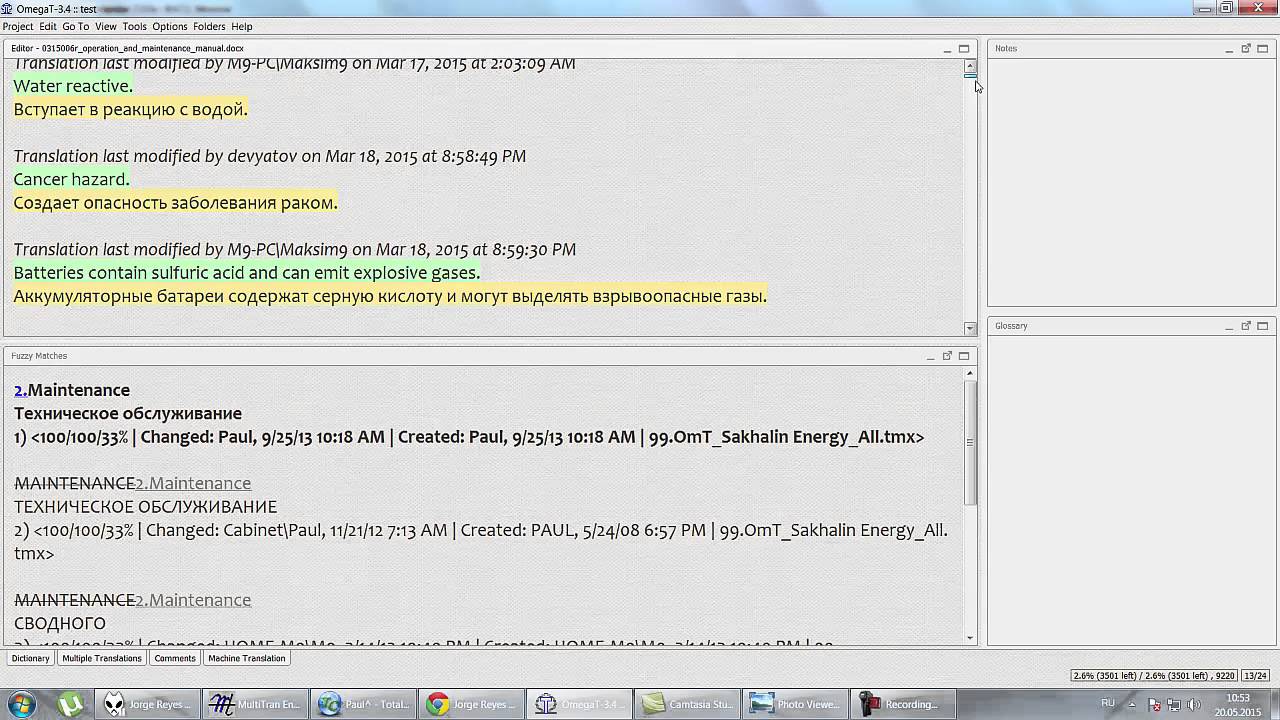Screen dimensions: 1280x720
Task: Undock the Glossary pane
Action: [1246, 326]
